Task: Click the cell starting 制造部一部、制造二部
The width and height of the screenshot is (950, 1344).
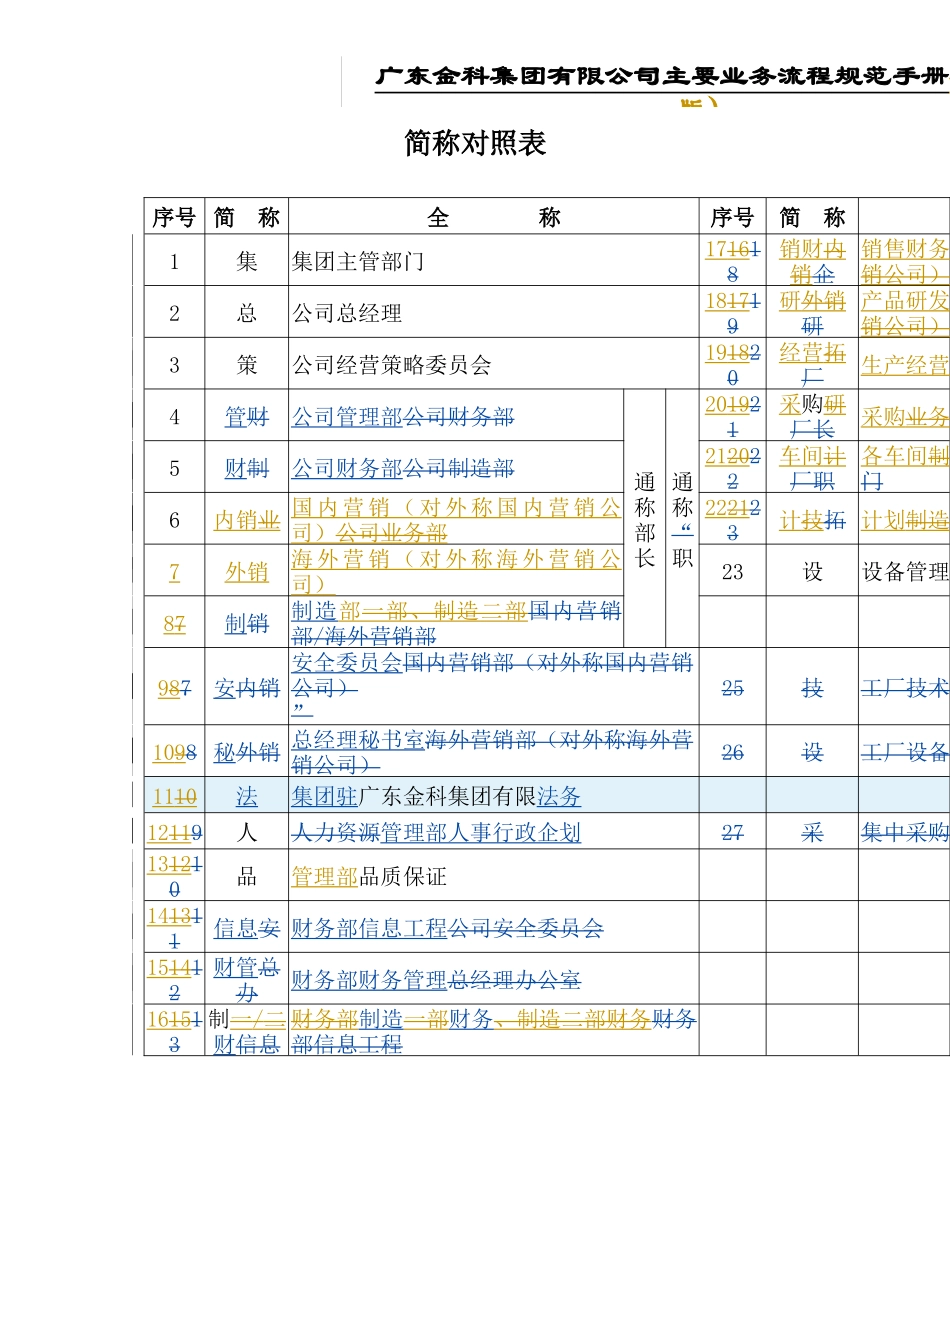Action: tap(456, 623)
